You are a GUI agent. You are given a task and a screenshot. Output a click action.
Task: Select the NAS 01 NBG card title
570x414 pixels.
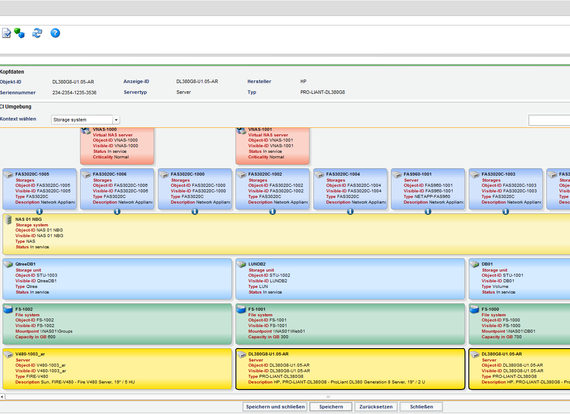[28, 219]
